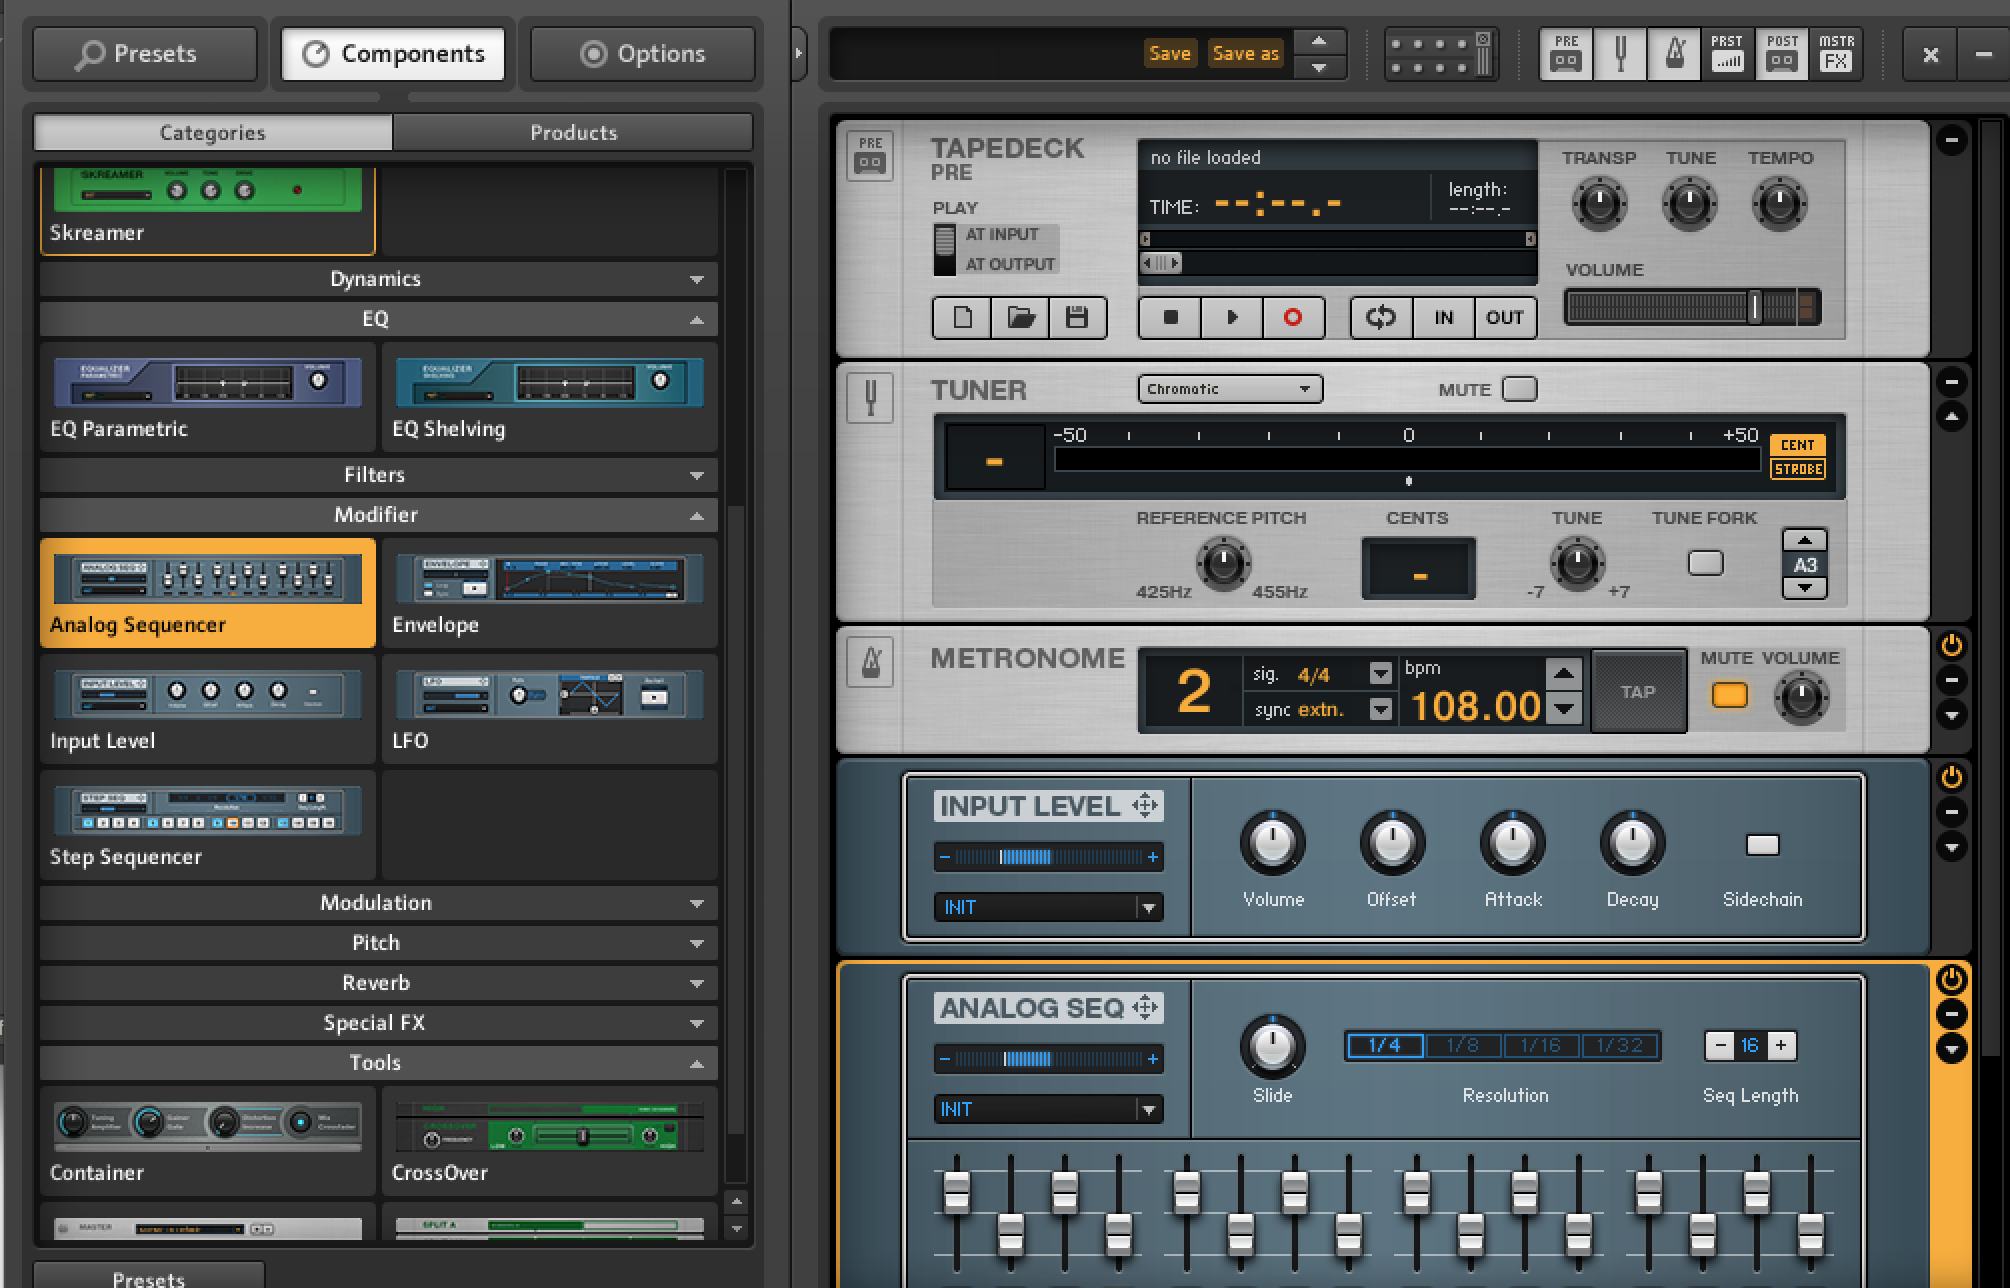2010x1288 pixels.
Task: Increase the Metronome bpm value
Action: point(1563,674)
